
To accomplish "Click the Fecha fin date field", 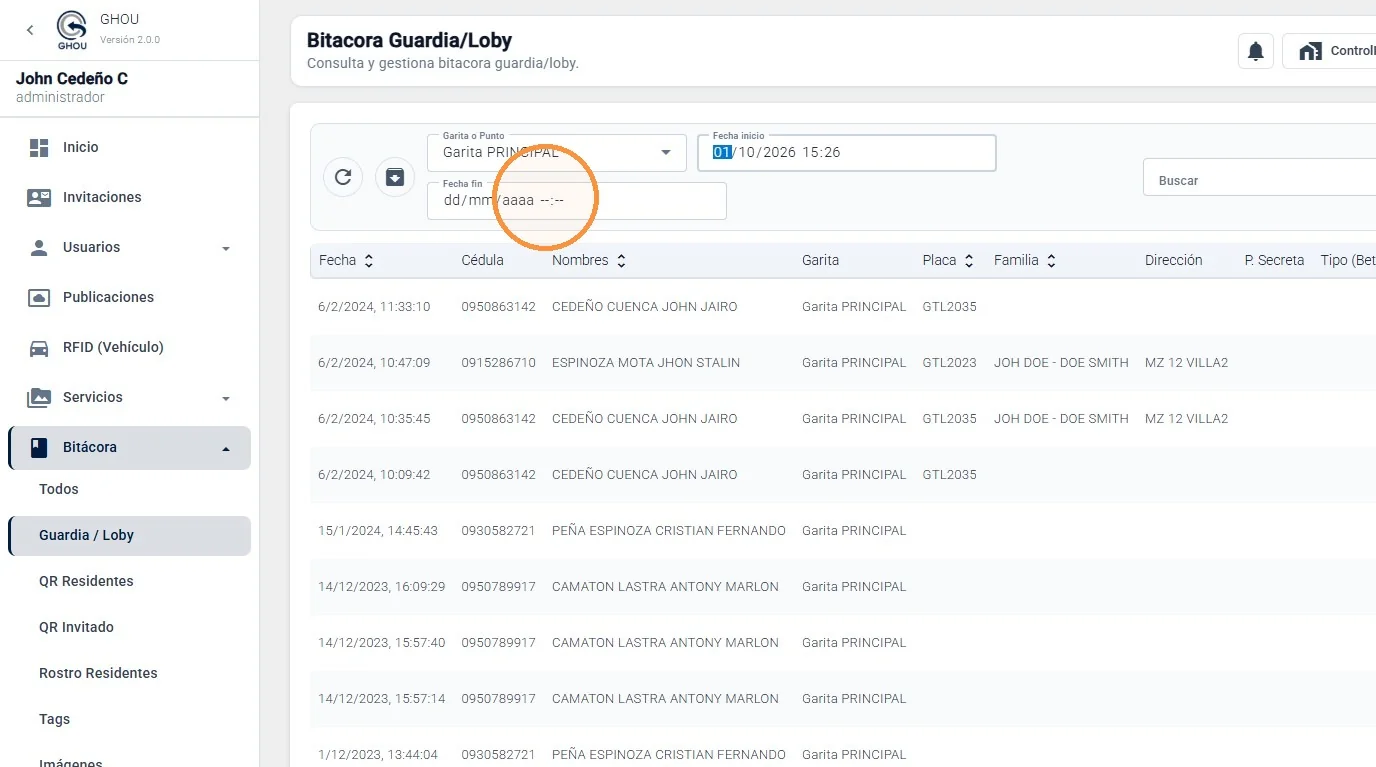I will click(577, 200).
